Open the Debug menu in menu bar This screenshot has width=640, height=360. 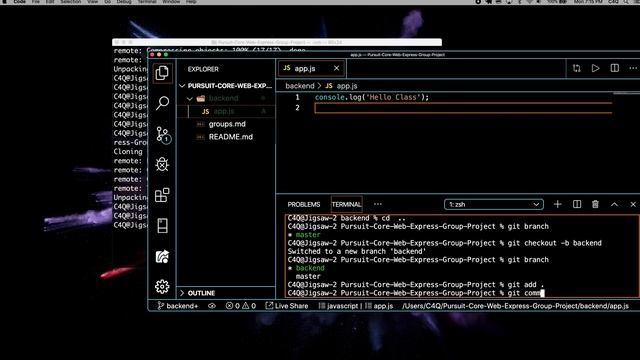click(x=124, y=2)
